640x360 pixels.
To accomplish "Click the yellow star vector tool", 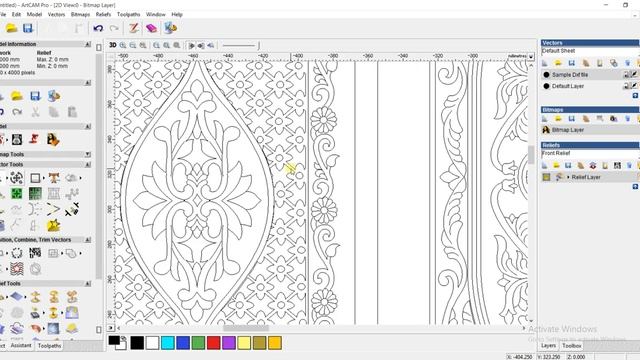I will pos(53,225).
